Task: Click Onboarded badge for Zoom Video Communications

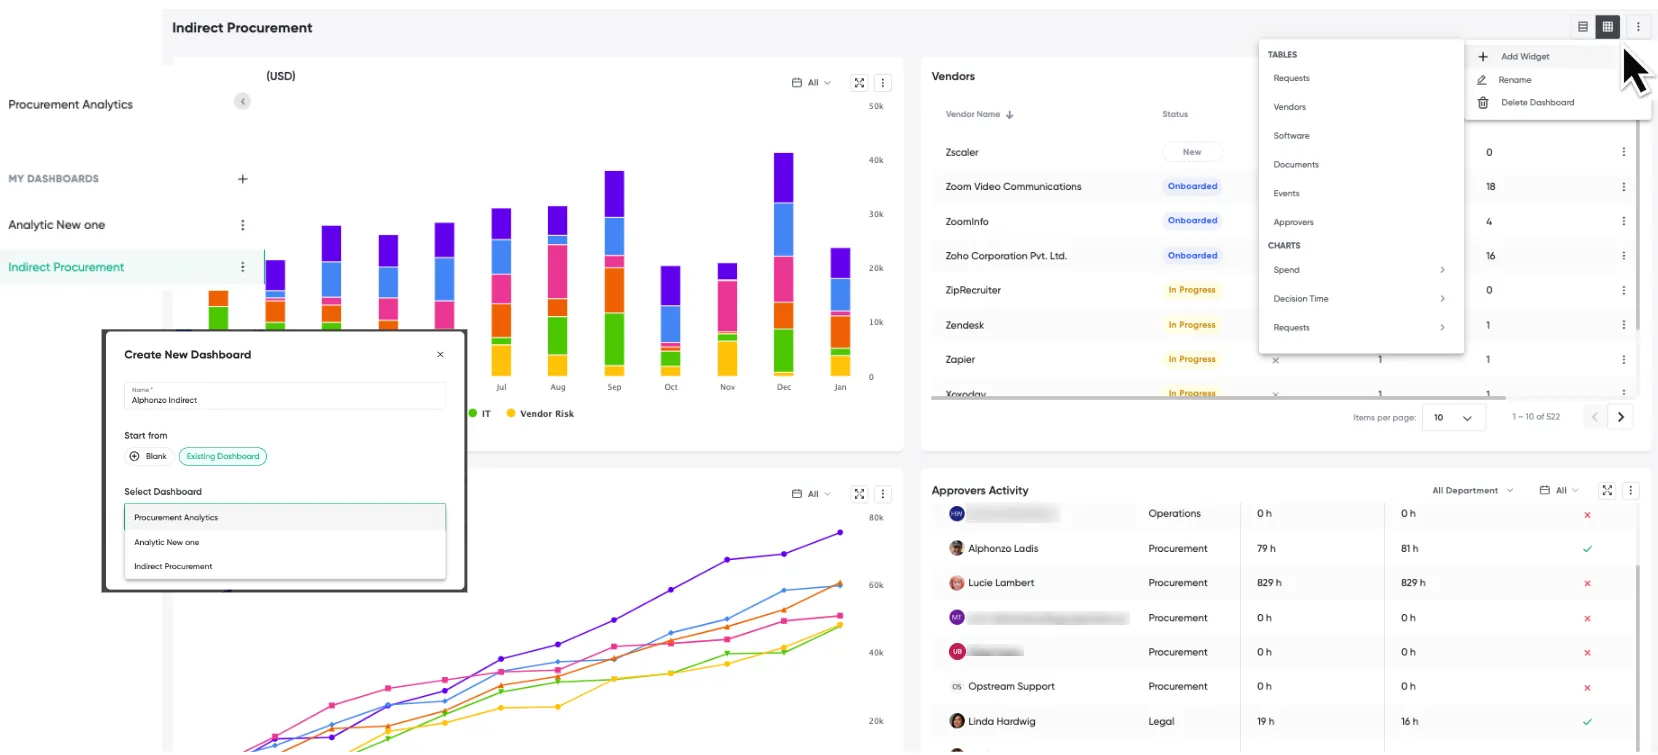Action: point(1193,187)
